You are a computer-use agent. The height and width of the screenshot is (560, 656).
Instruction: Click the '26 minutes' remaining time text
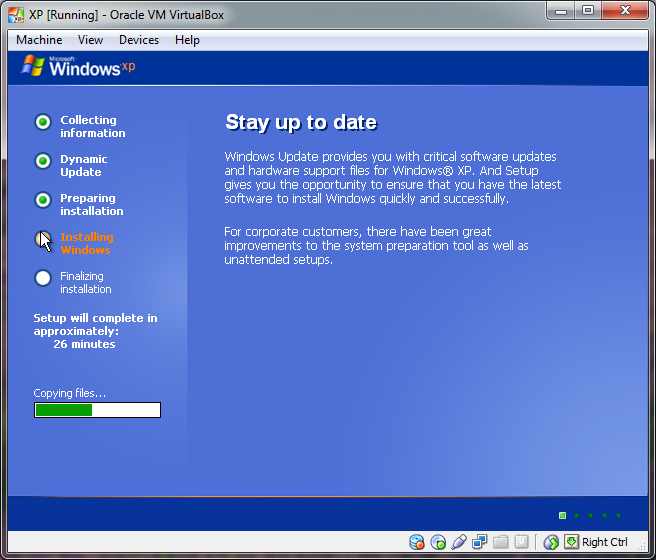84,344
